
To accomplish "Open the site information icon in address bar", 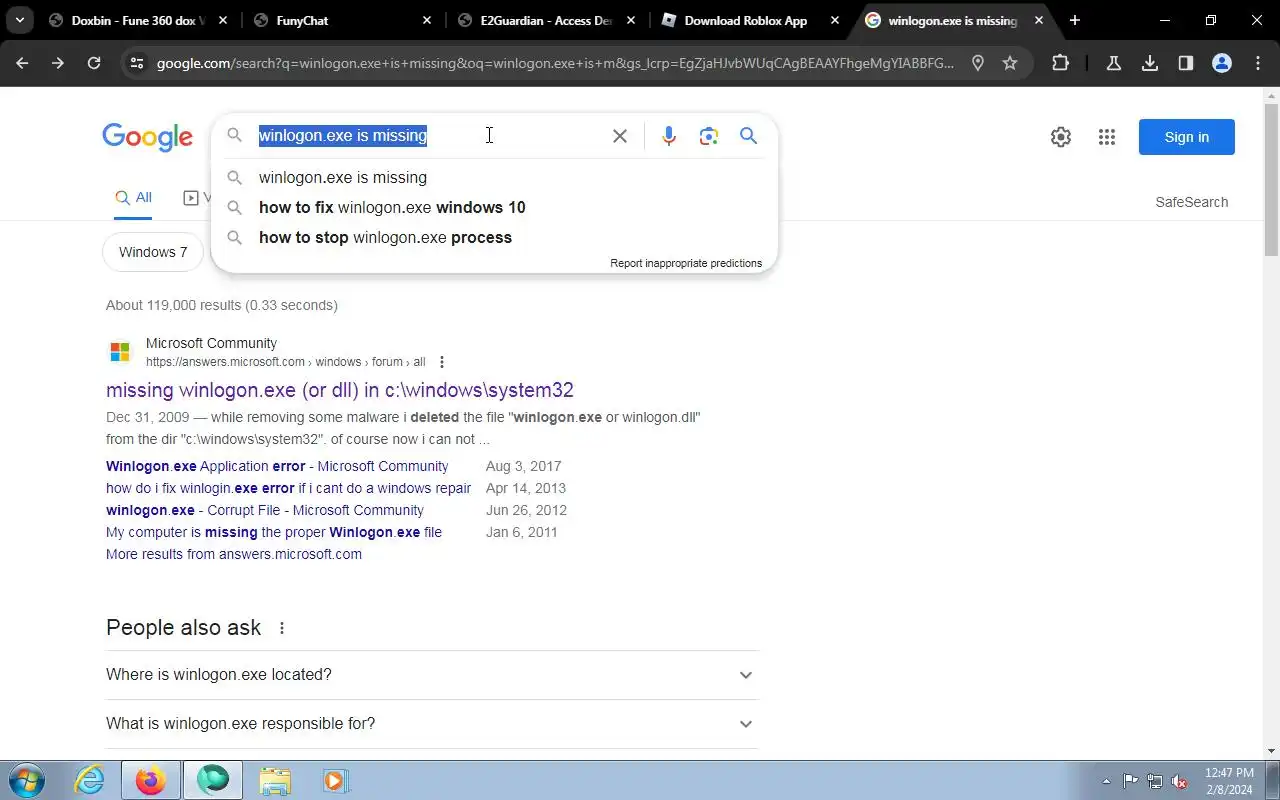I will 137,63.
